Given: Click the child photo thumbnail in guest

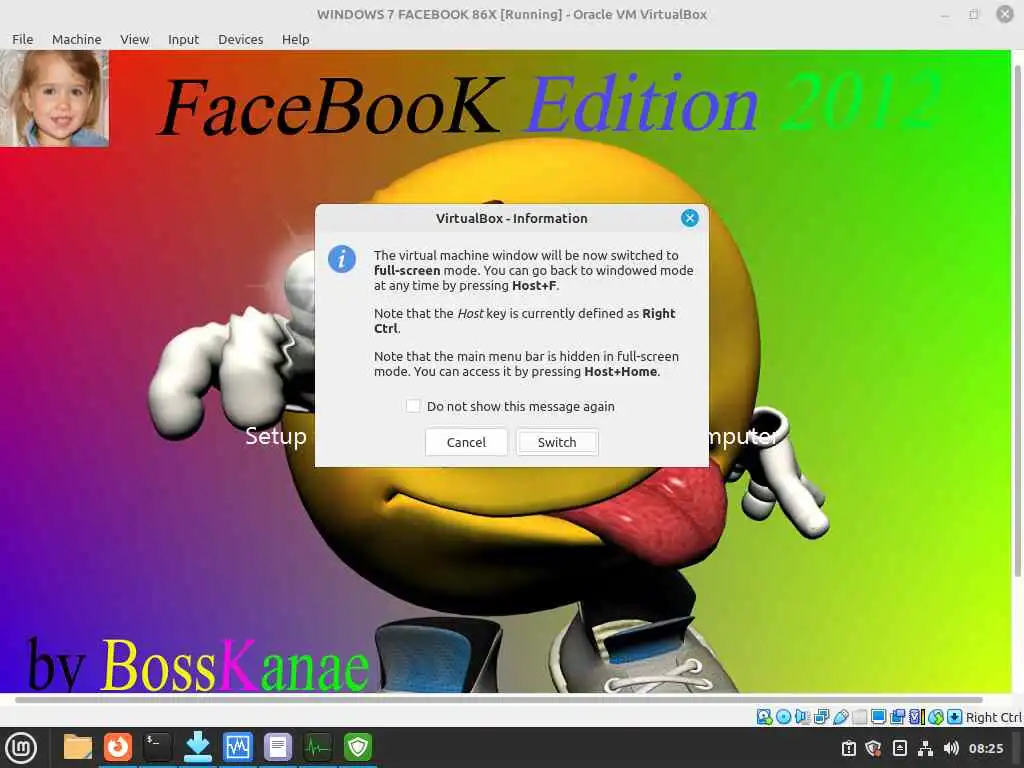Looking at the screenshot, I should coord(55,99).
